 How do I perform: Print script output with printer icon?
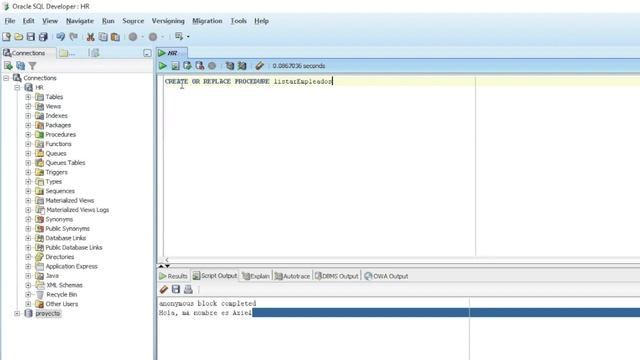(x=188, y=289)
